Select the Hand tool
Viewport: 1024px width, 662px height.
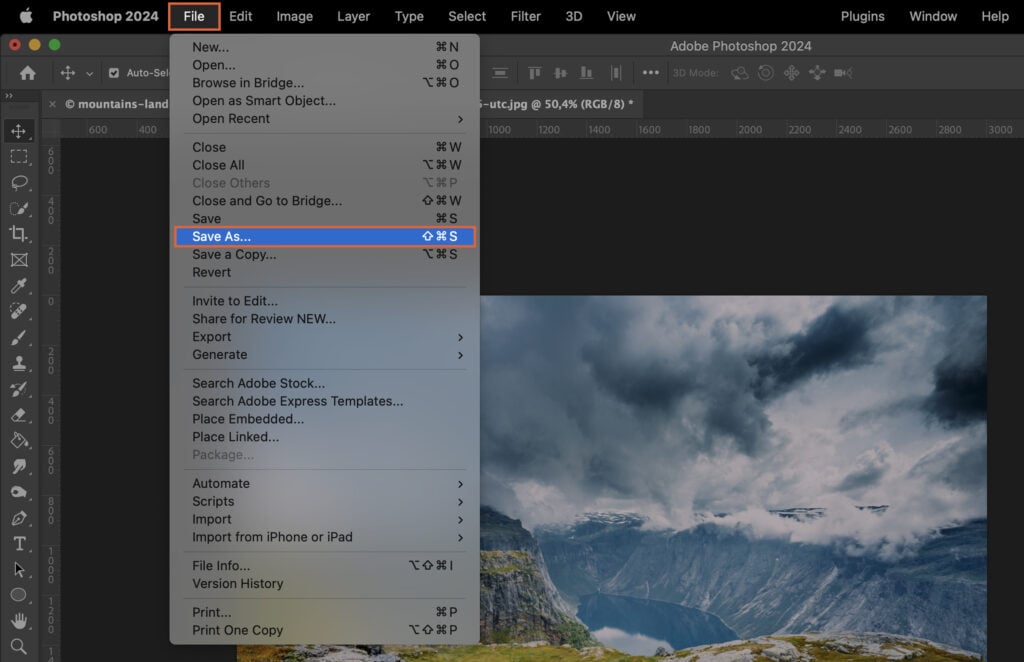(x=20, y=620)
